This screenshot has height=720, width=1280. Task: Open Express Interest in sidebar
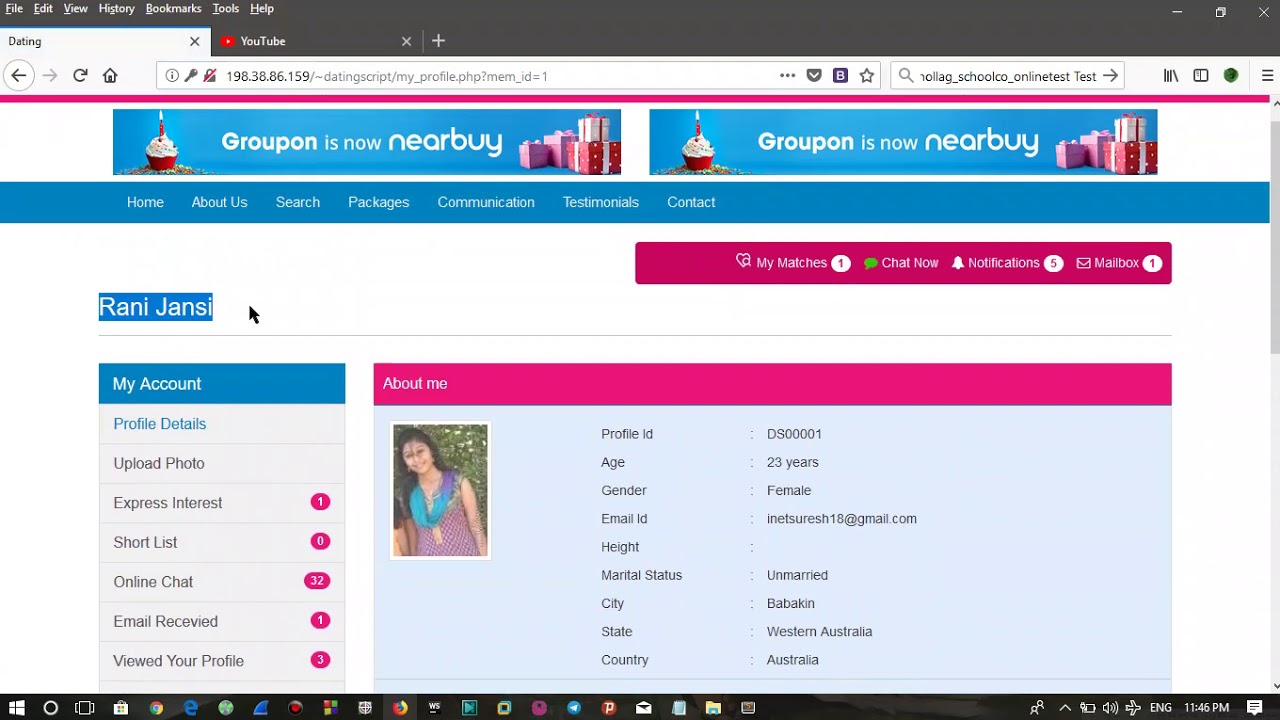pyautogui.click(x=222, y=503)
